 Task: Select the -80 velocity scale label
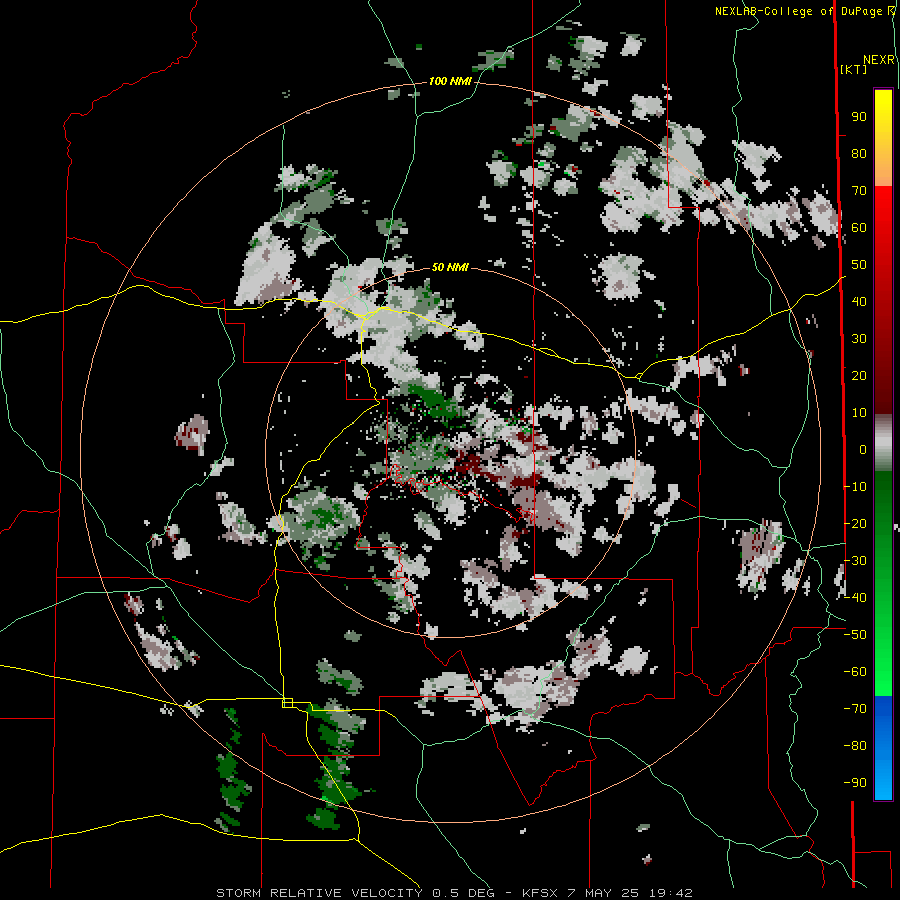pyautogui.click(x=855, y=746)
